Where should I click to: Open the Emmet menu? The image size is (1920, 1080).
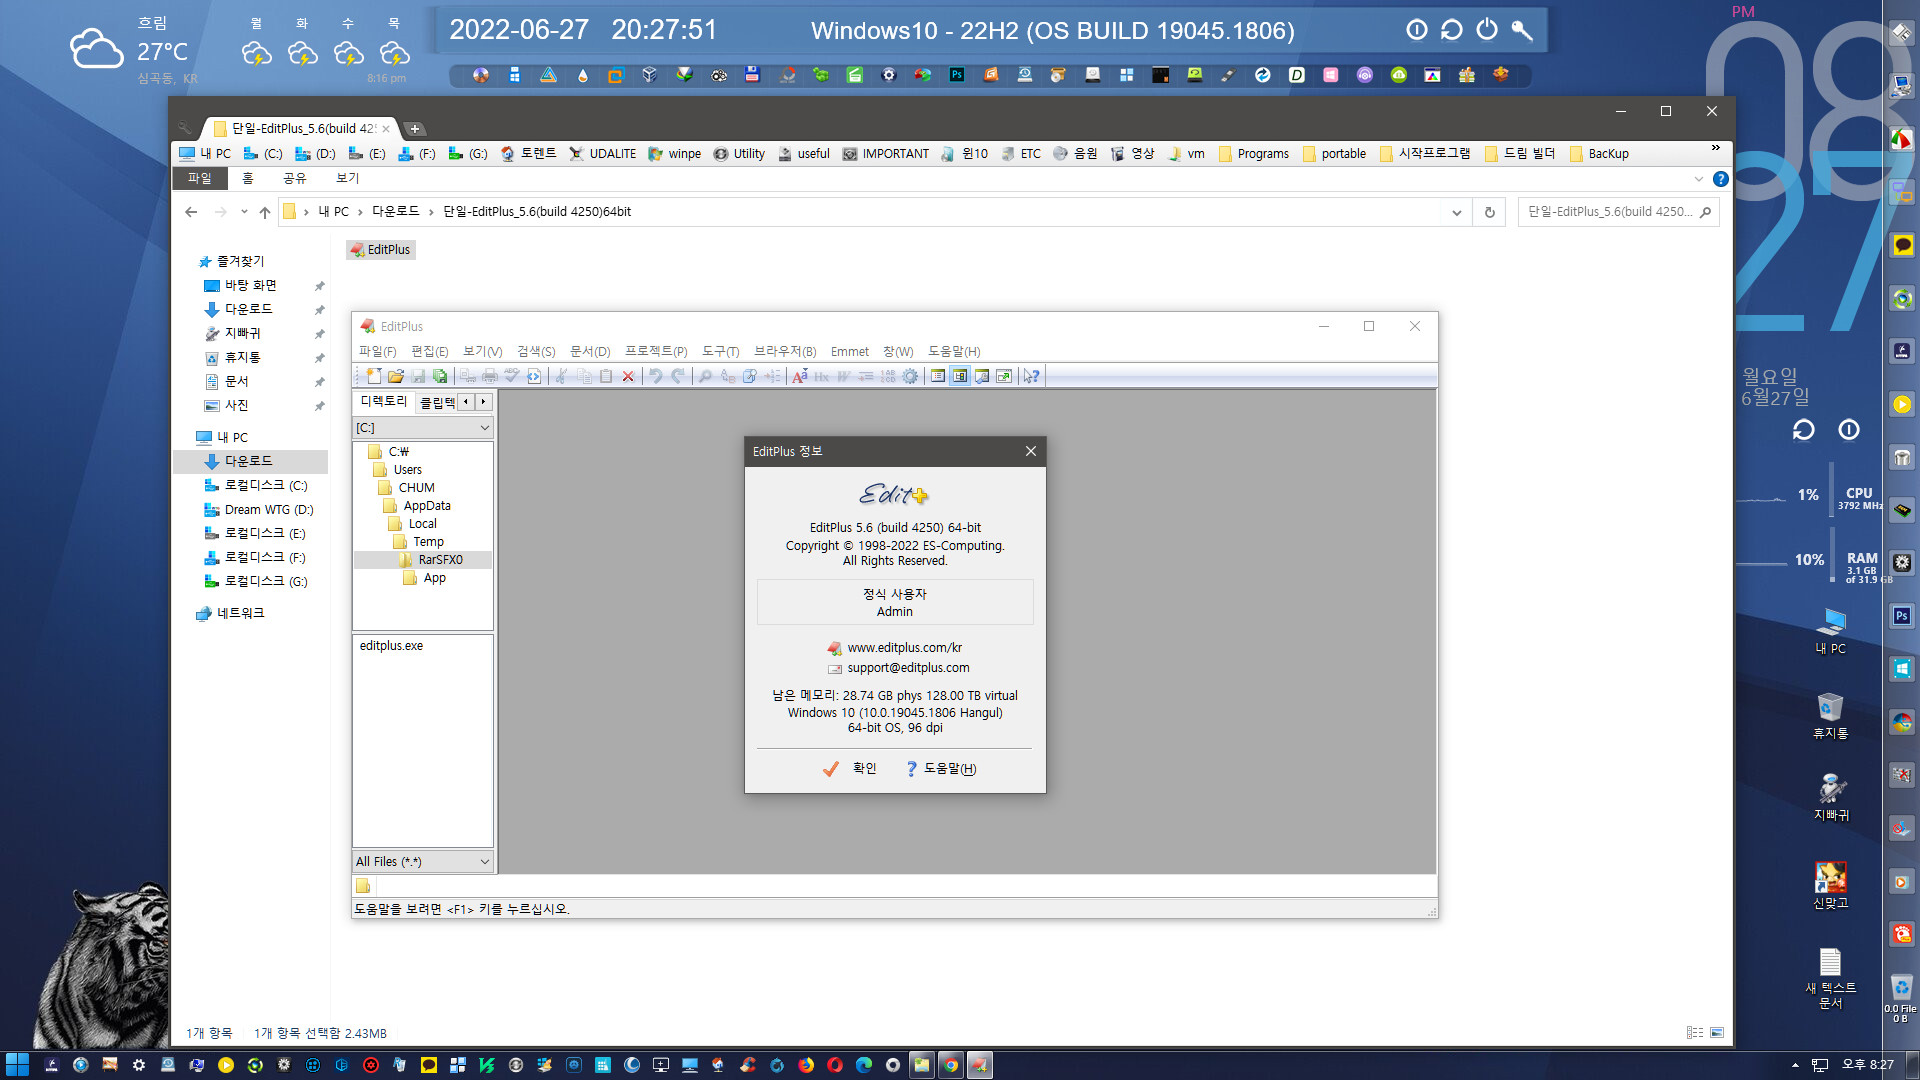850,352
